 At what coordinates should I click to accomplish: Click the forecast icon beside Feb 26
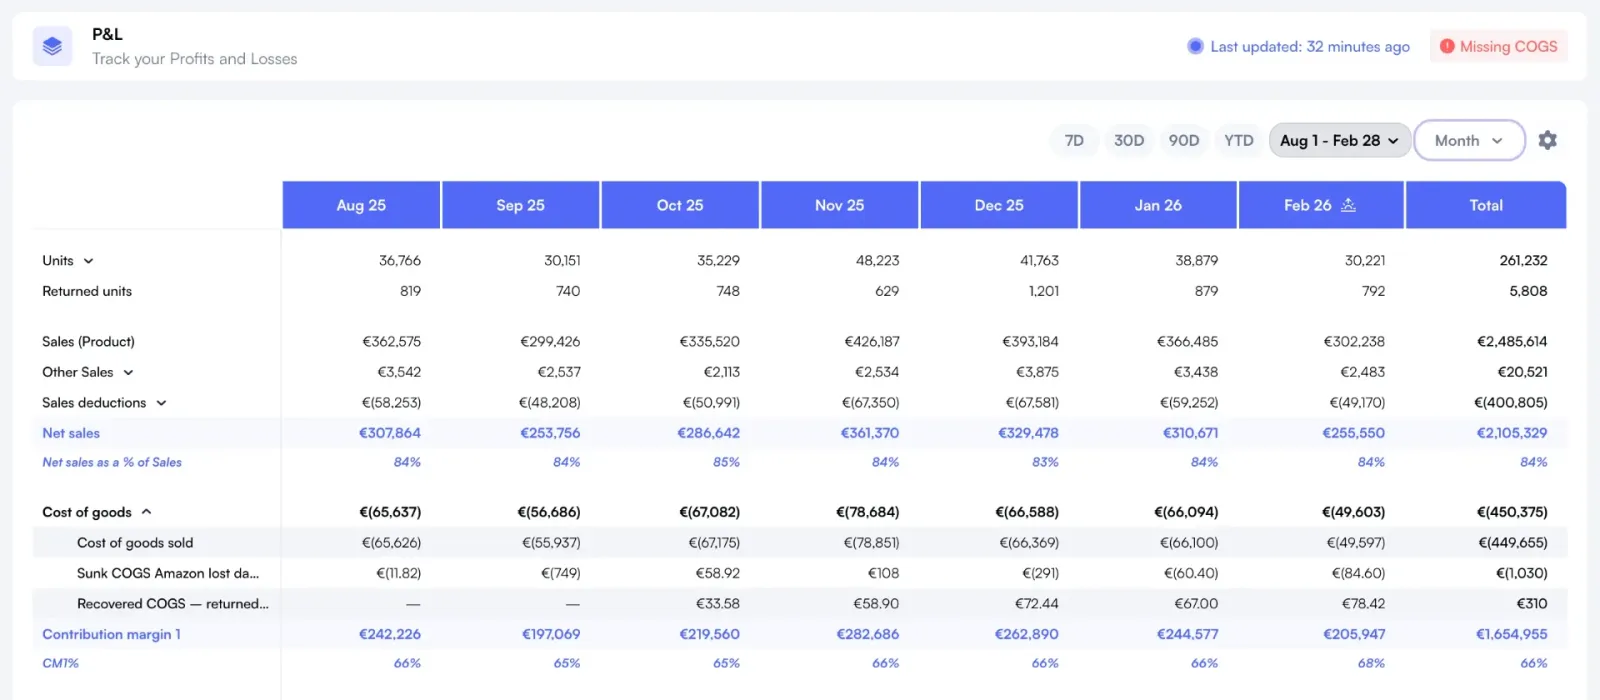tap(1348, 205)
